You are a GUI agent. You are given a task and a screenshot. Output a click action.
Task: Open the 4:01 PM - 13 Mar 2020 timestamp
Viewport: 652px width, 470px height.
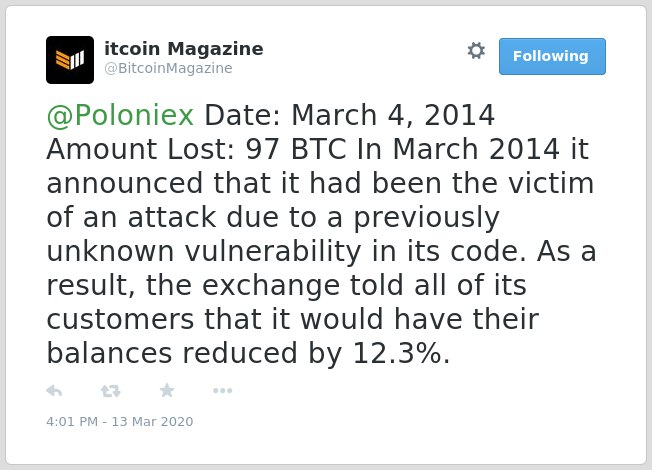[x=120, y=422]
